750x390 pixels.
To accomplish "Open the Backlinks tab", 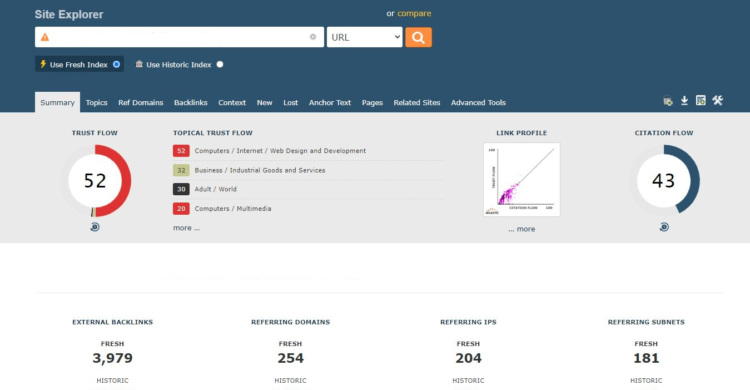I will coord(191,102).
